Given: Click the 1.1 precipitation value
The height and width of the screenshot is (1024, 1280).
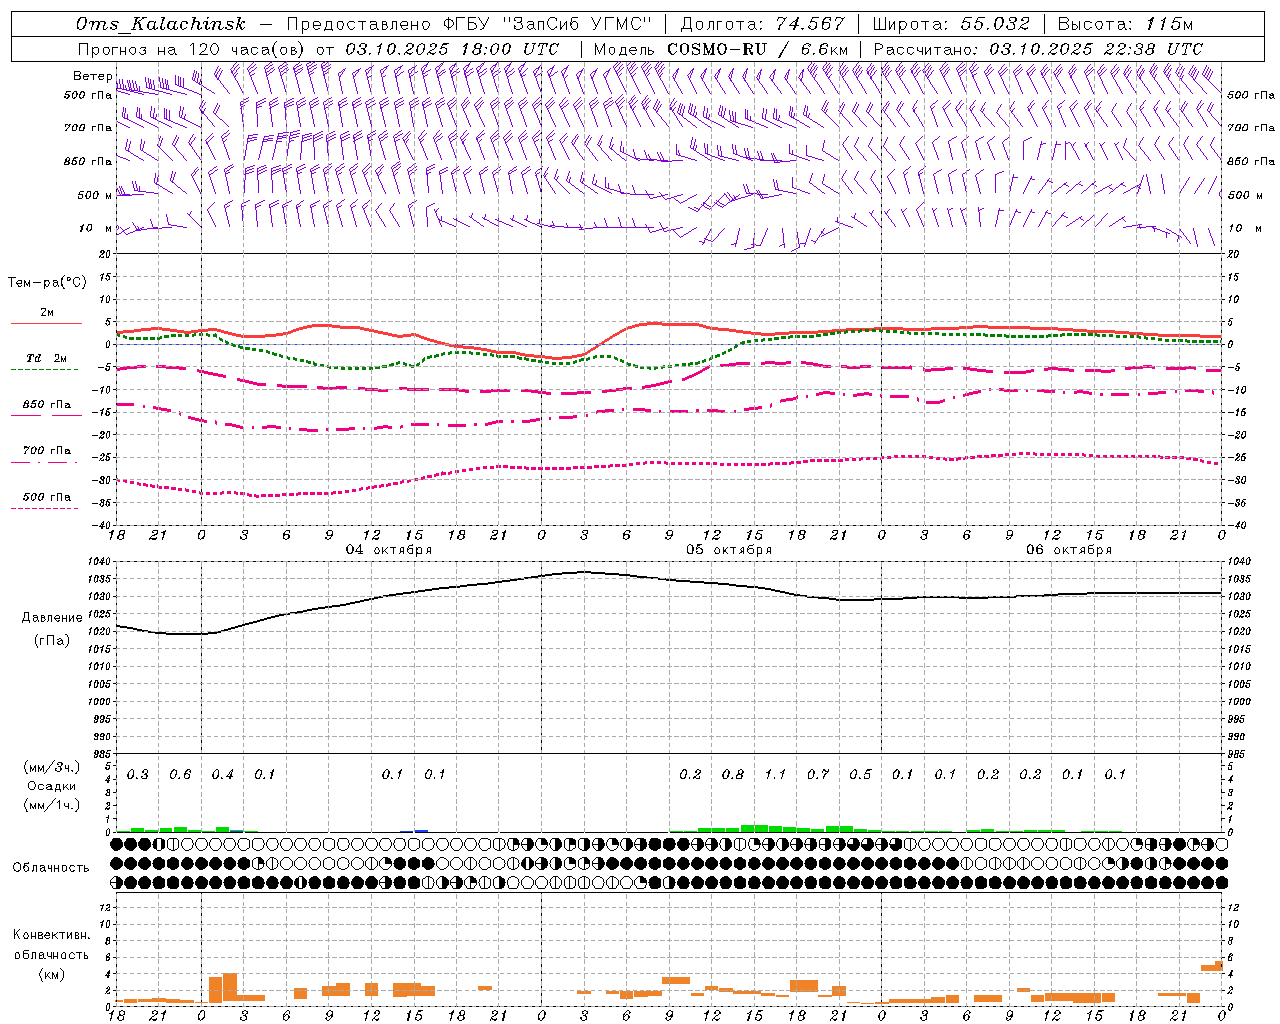Looking at the screenshot, I should (x=775, y=774).
